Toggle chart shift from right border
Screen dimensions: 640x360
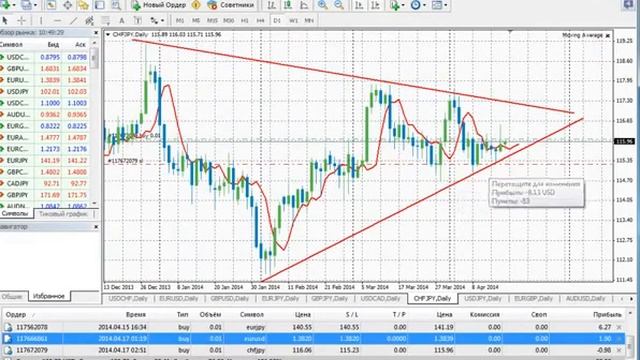376,5
